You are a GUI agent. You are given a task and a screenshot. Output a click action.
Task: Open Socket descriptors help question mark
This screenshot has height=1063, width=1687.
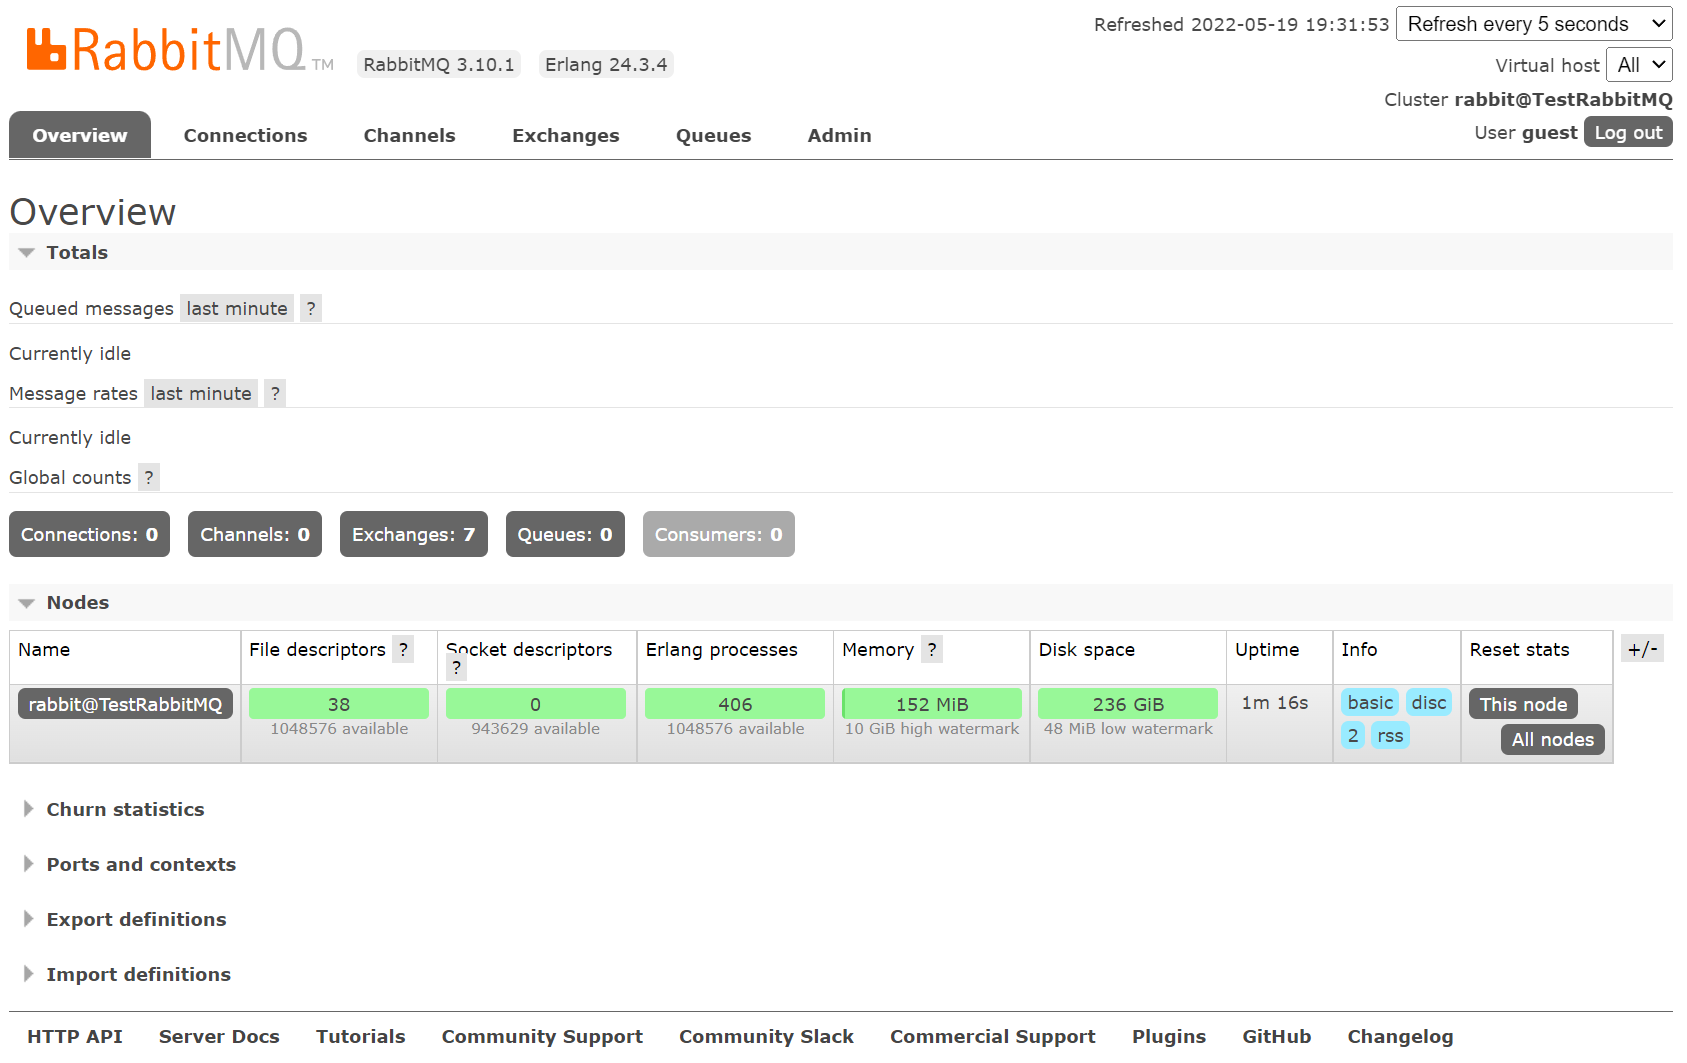tap(456, 668)
